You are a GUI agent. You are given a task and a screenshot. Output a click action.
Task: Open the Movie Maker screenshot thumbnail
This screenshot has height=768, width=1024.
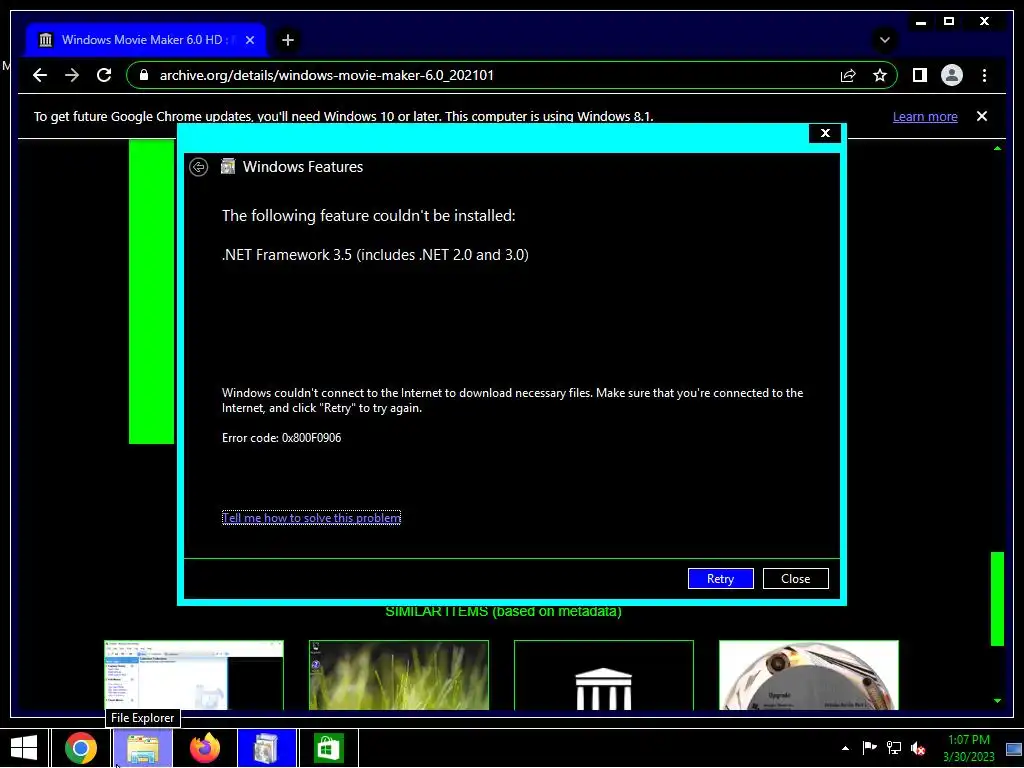point(194,675)
